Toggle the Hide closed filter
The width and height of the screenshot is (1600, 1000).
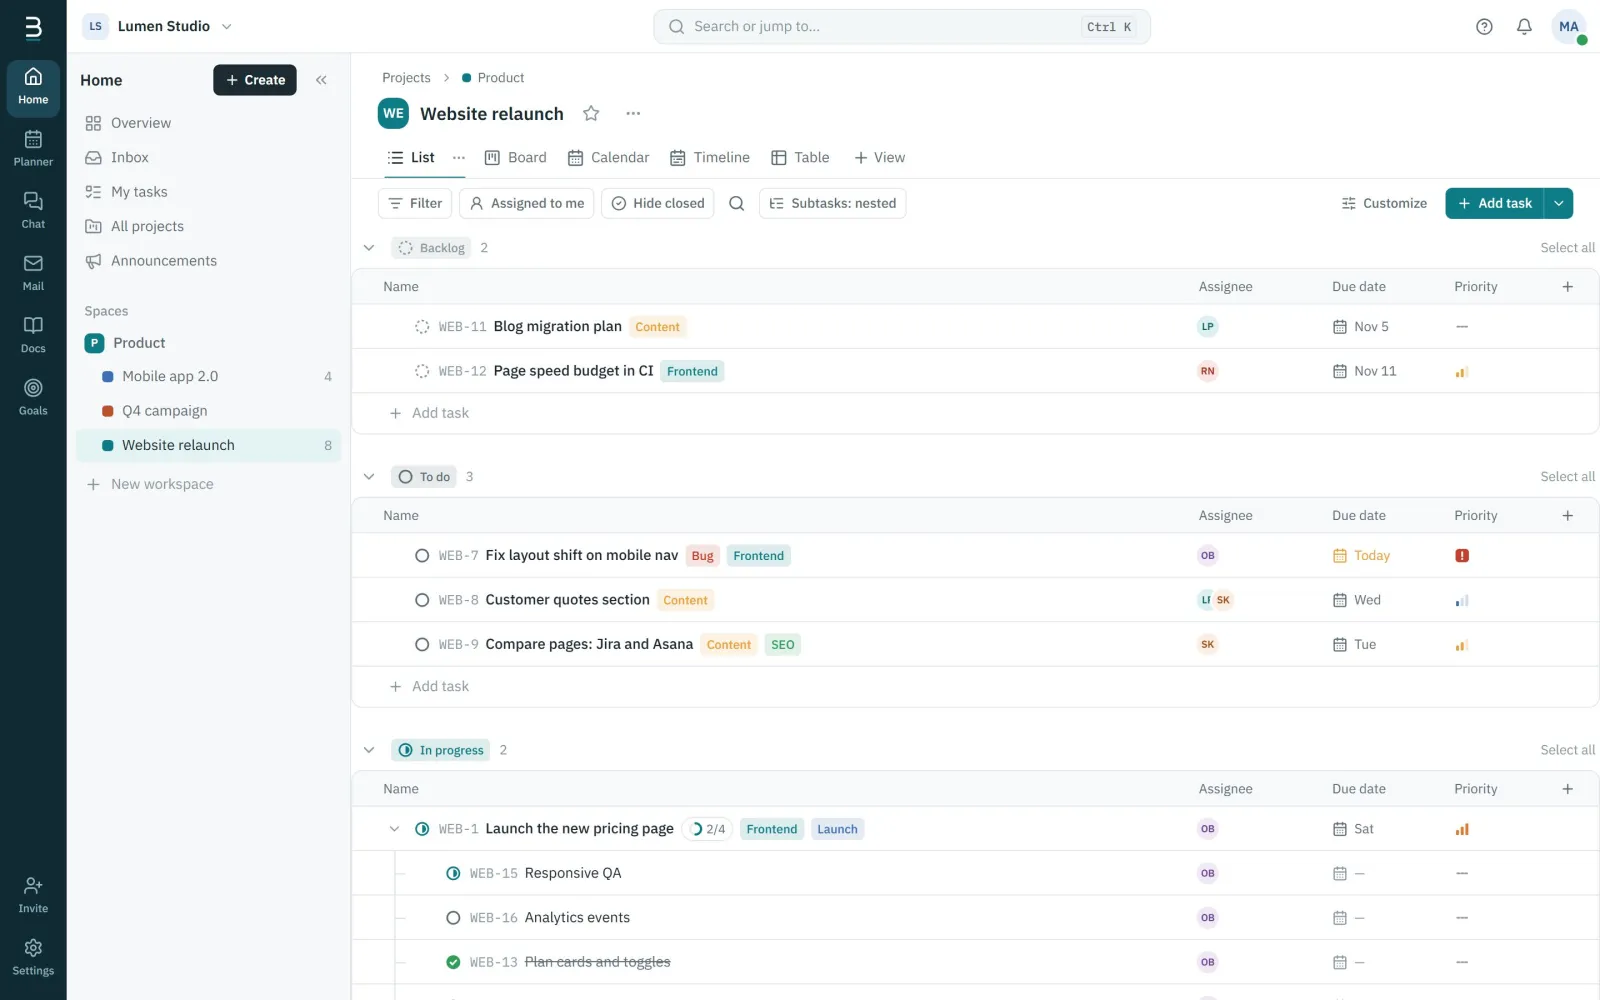(x=658, y=203)
